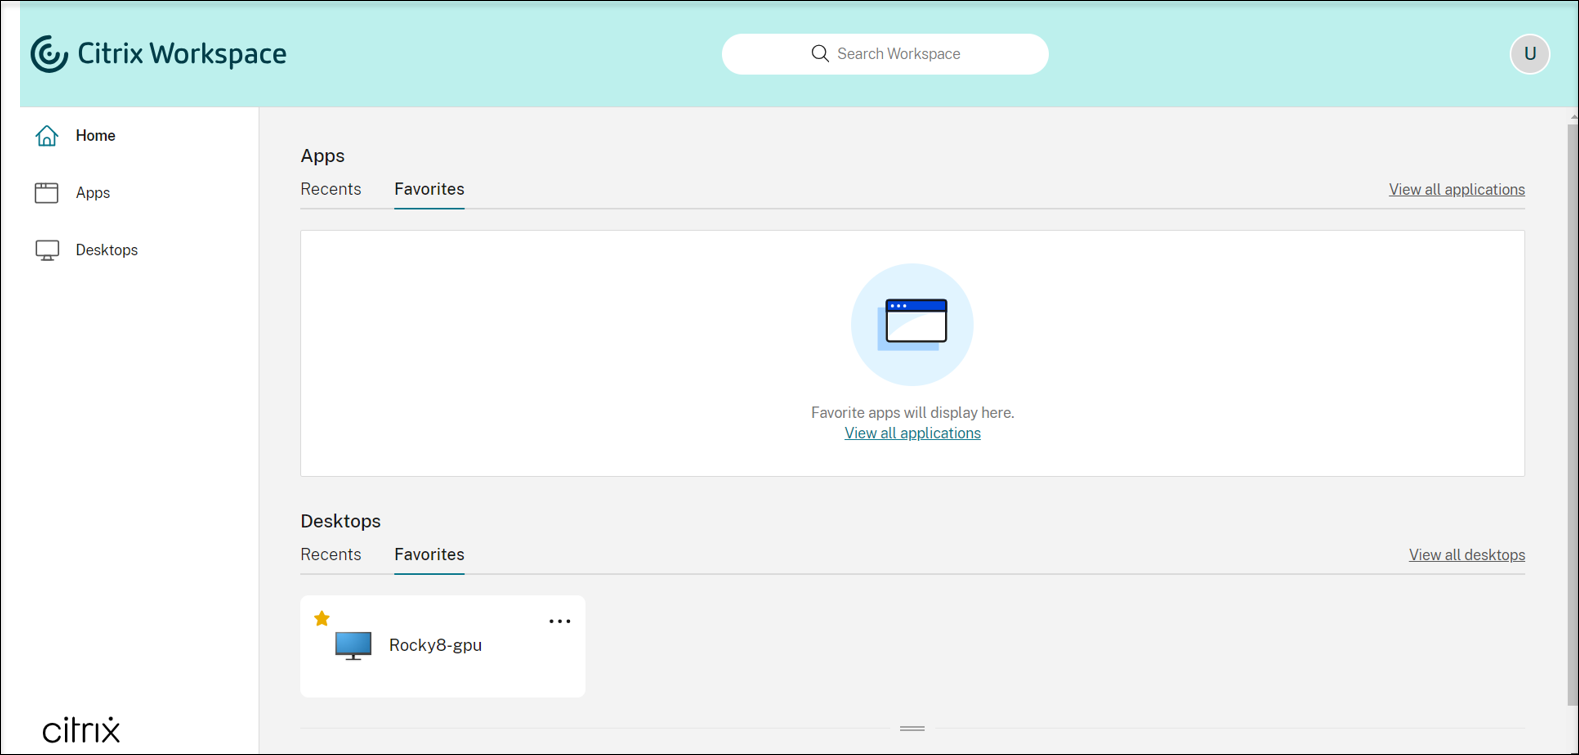Viewport: 1579px width, 755px height.
Task: Unfavorite Rocky8-gpu via its star icon
Action: tap(322, 619)
